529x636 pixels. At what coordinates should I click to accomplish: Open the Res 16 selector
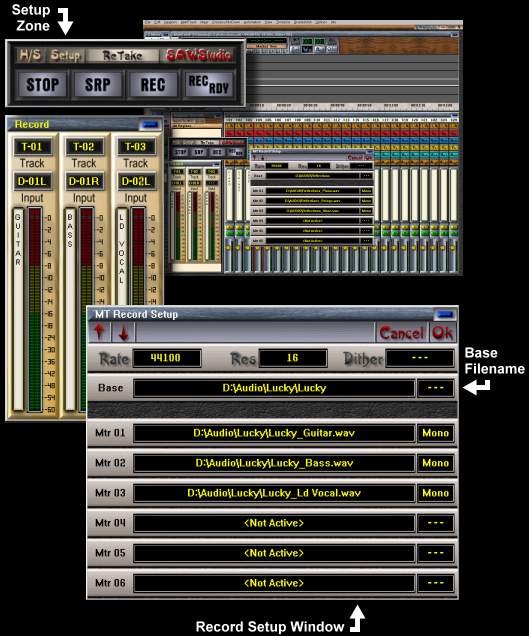point(293,358)
